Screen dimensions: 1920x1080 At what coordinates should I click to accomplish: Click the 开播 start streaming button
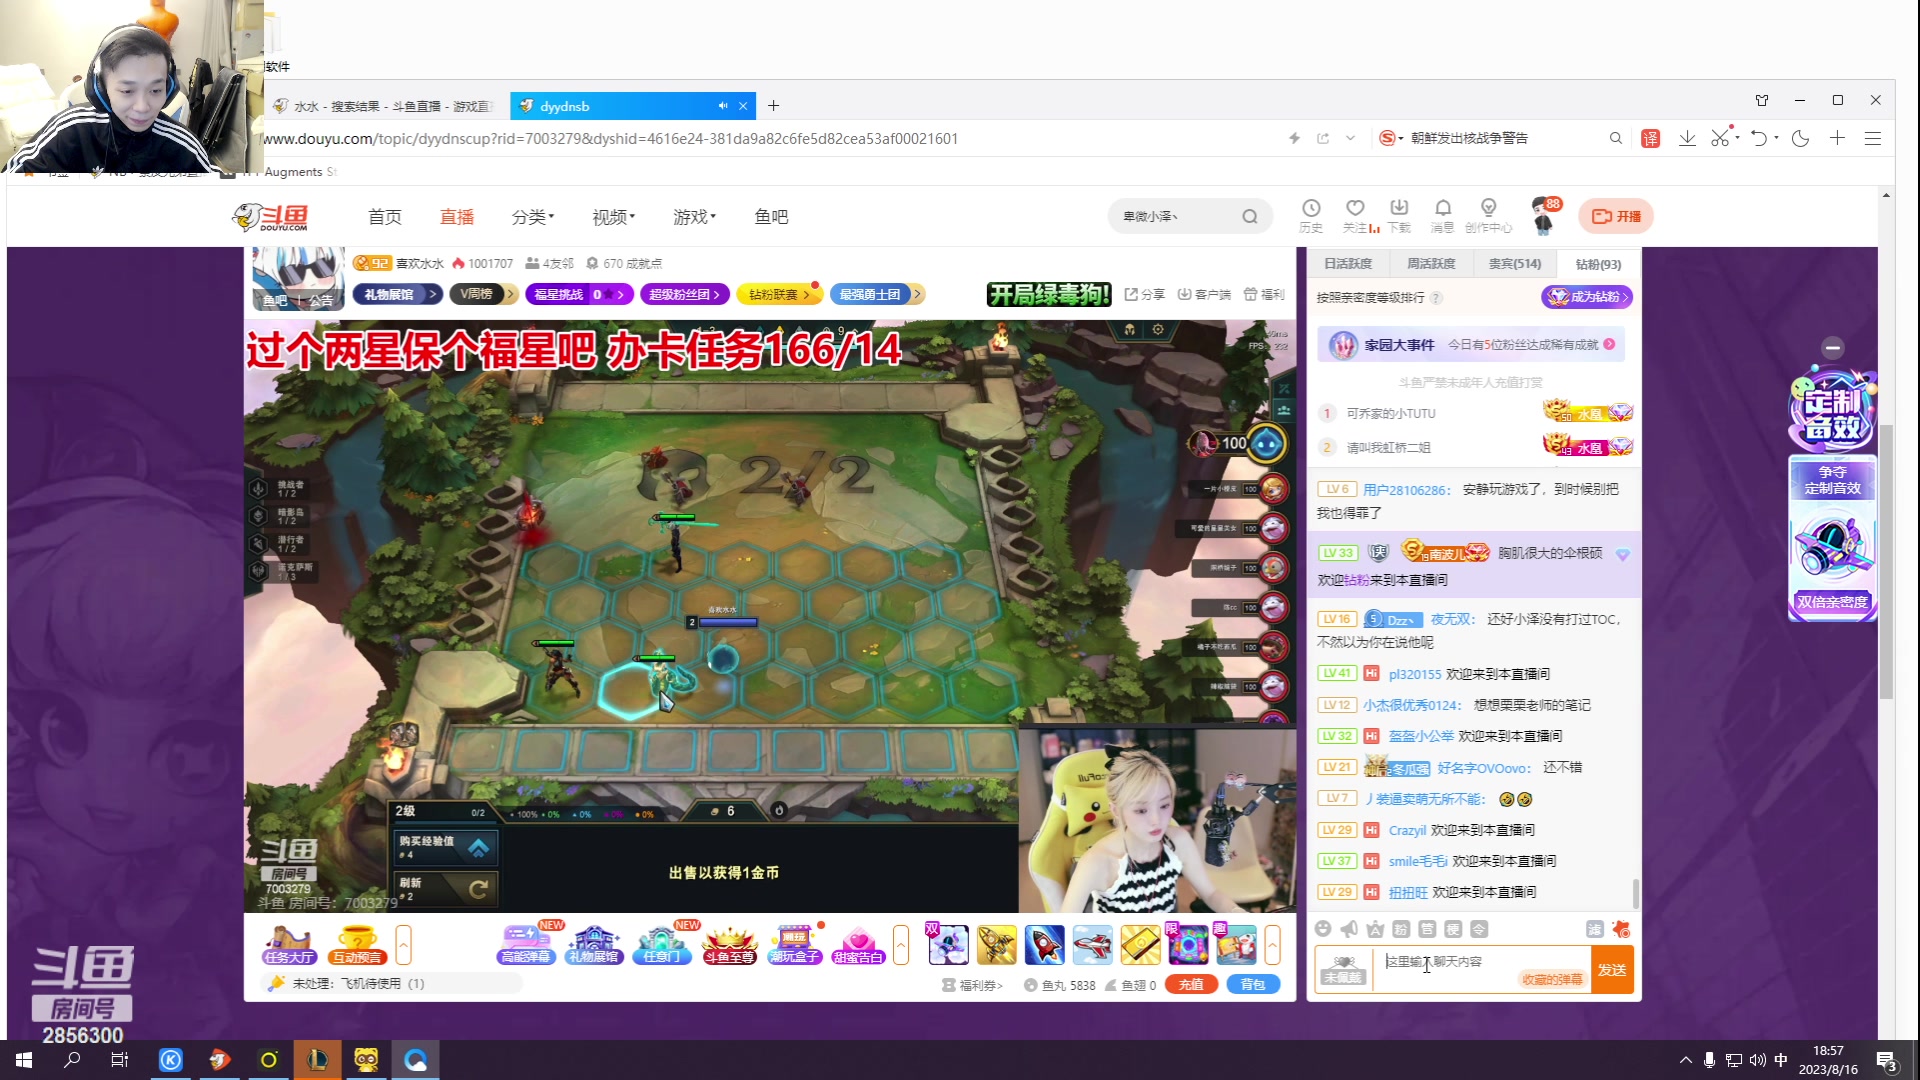tap(1616, 216)
